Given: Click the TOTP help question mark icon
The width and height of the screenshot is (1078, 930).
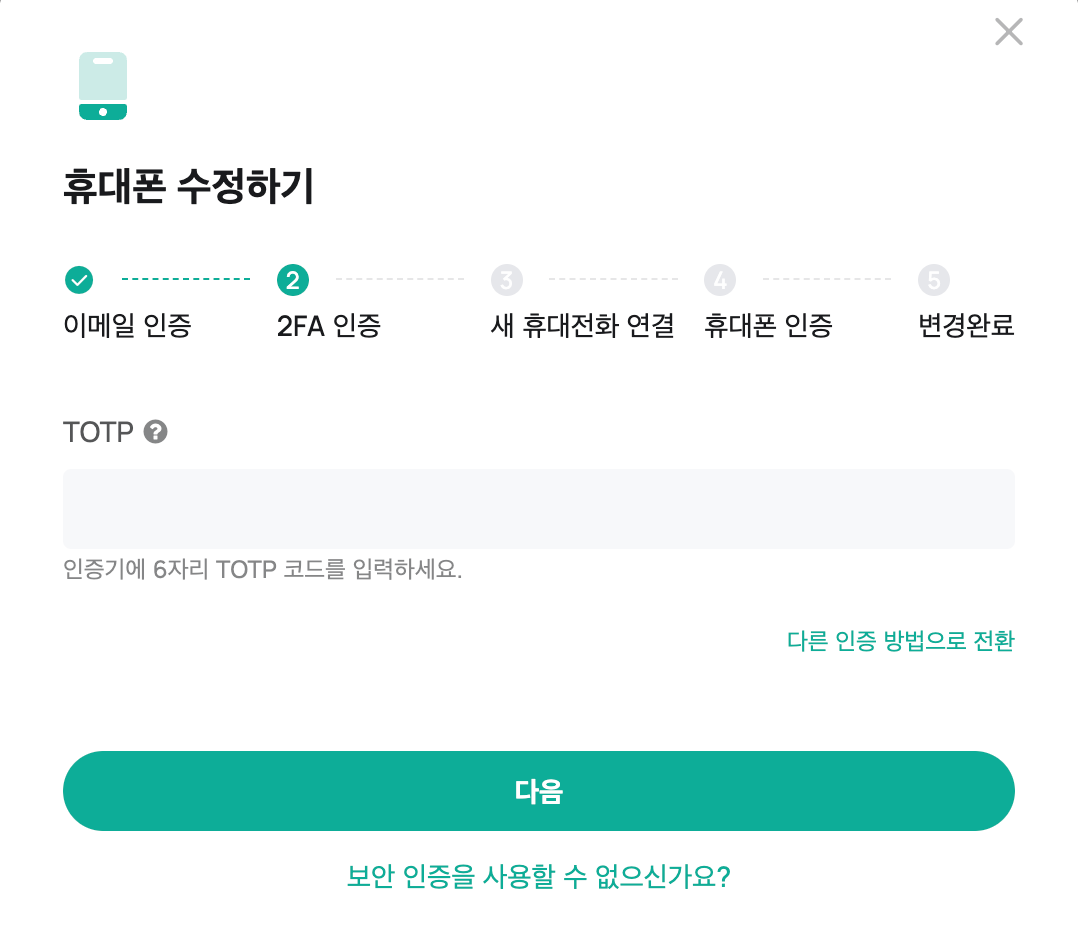Looking at the screenshot, I should click(155, 432).
